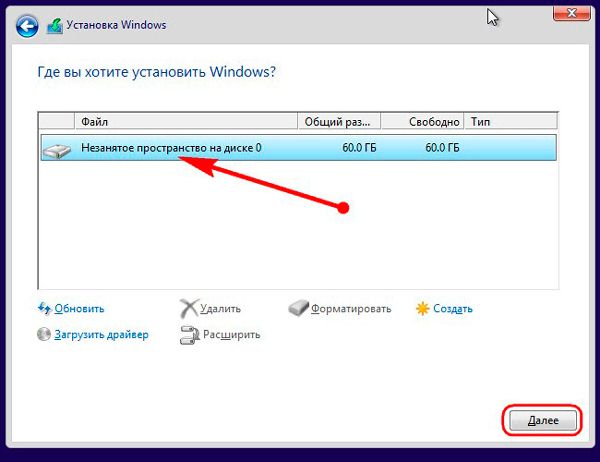Click the star icon beside Создать
Viewport: 600px width, 462px height.
tap(422, 309)
